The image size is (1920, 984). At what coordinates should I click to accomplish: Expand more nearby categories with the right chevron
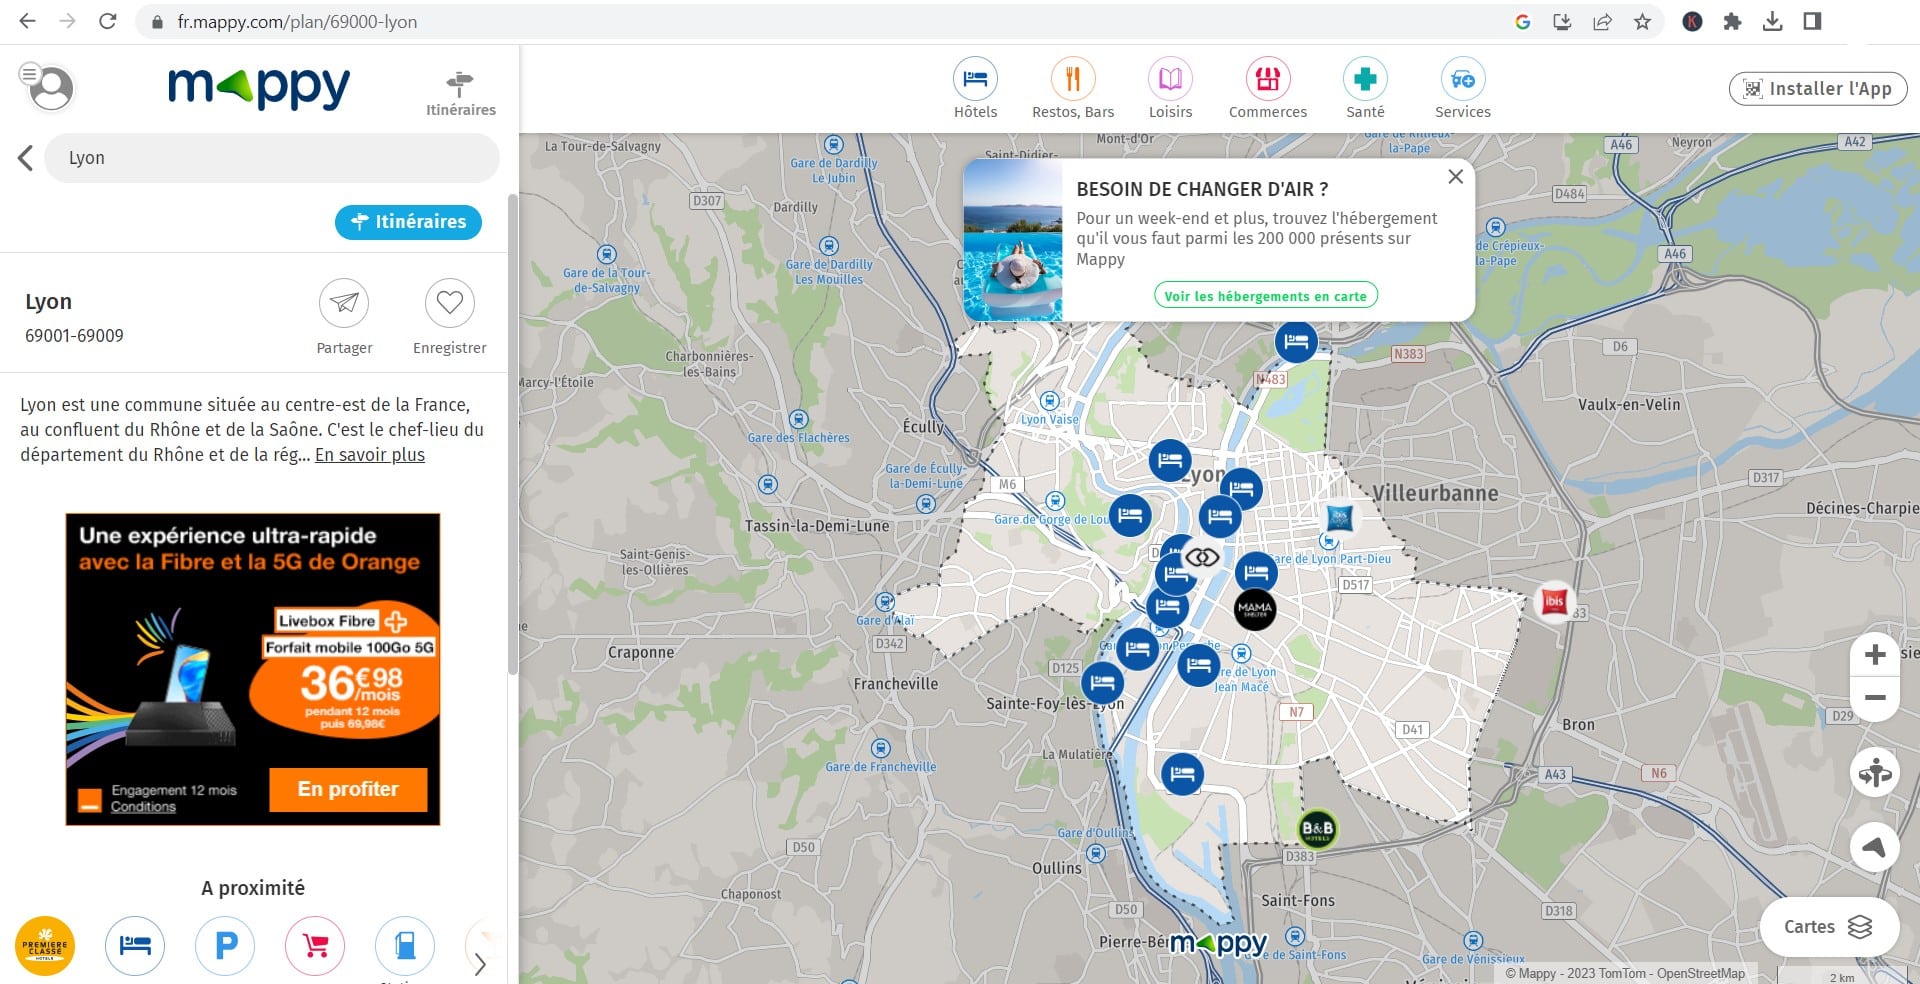point(480,964)
